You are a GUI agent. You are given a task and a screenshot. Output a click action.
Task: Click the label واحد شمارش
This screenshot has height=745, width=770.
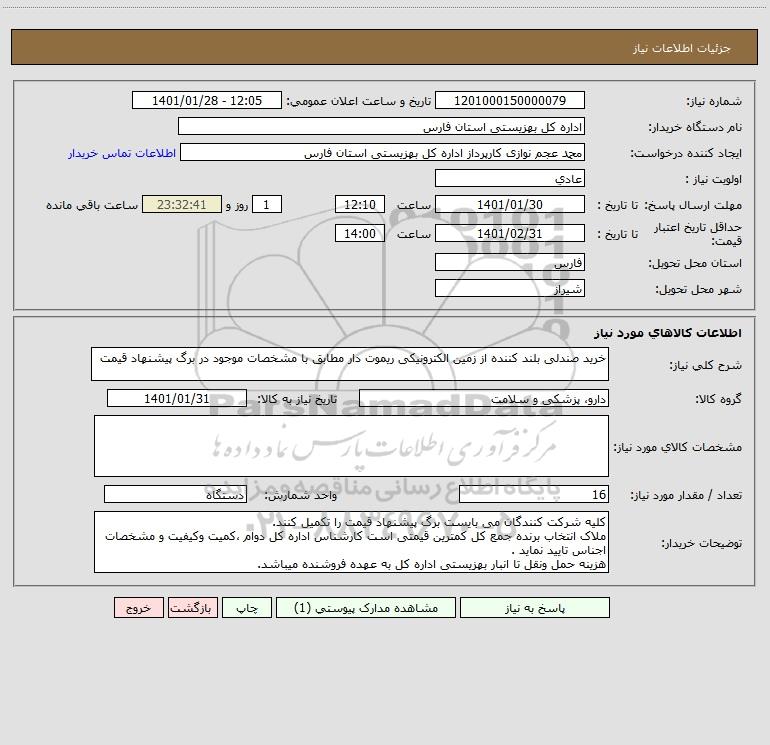(301, 495)
